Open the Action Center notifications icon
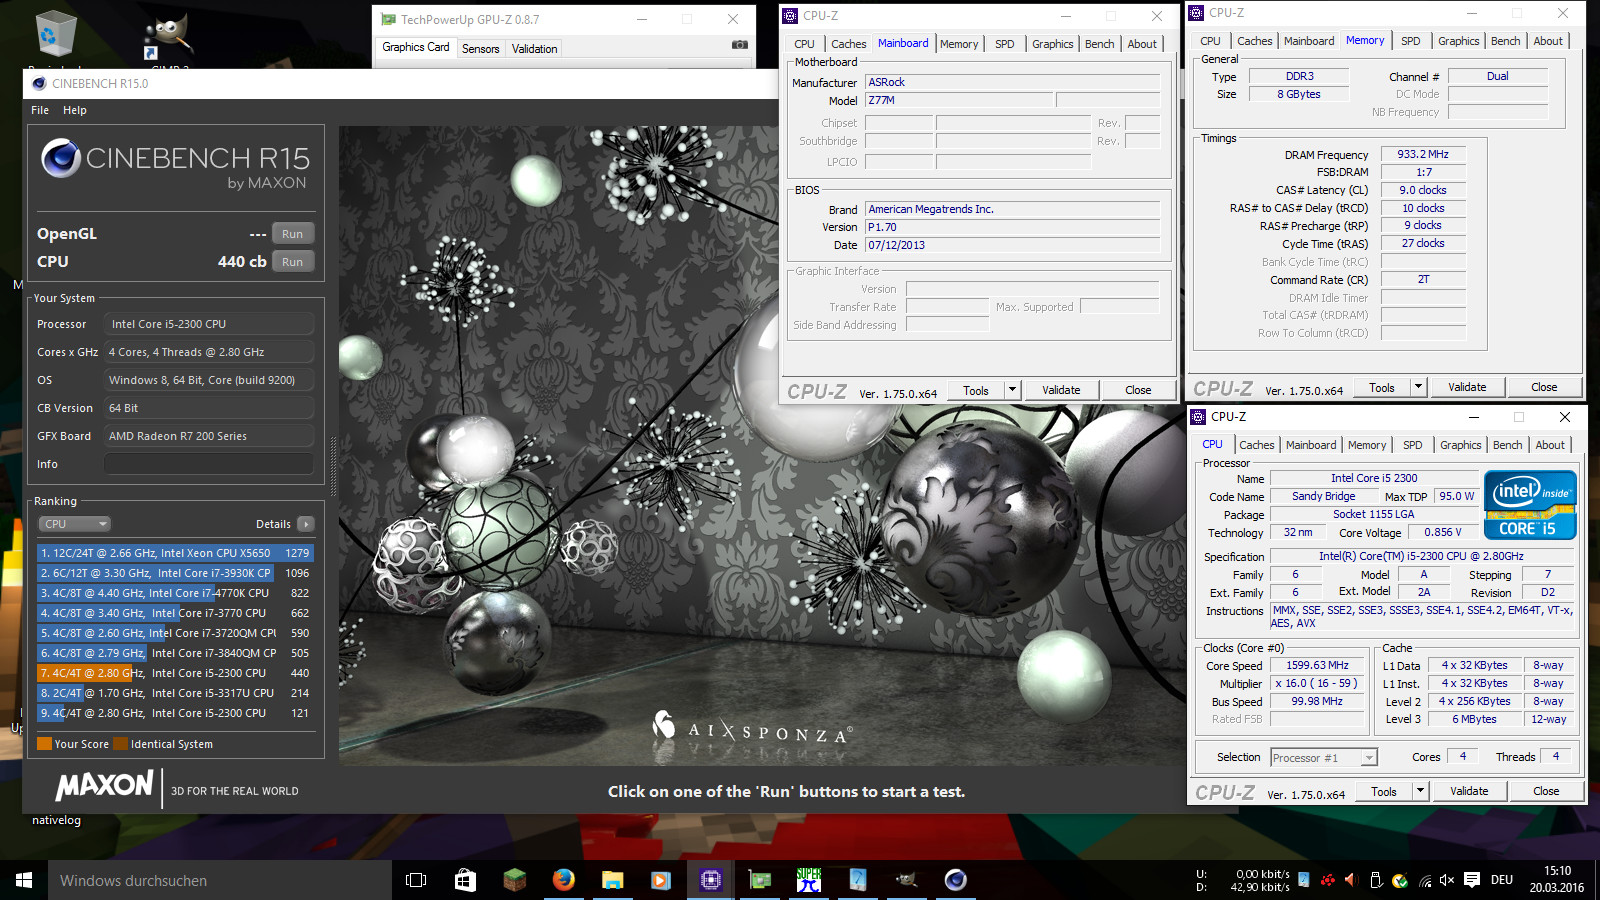The width and height of the screenshot is (1600, 900). point(1472,880)
